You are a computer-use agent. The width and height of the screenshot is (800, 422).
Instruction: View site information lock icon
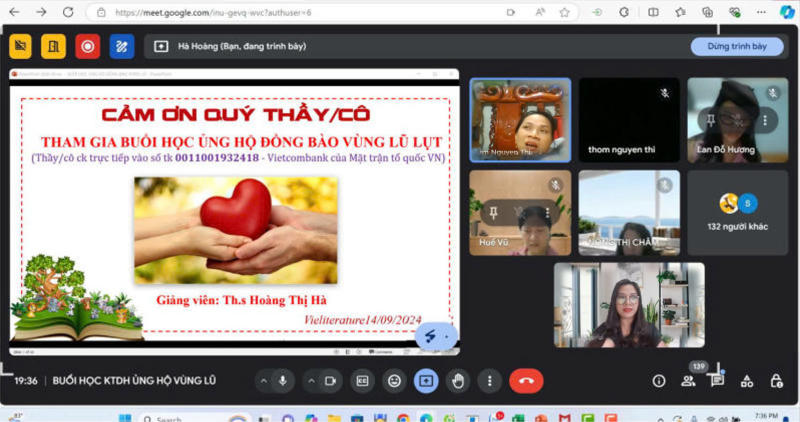tap(102, 12)
